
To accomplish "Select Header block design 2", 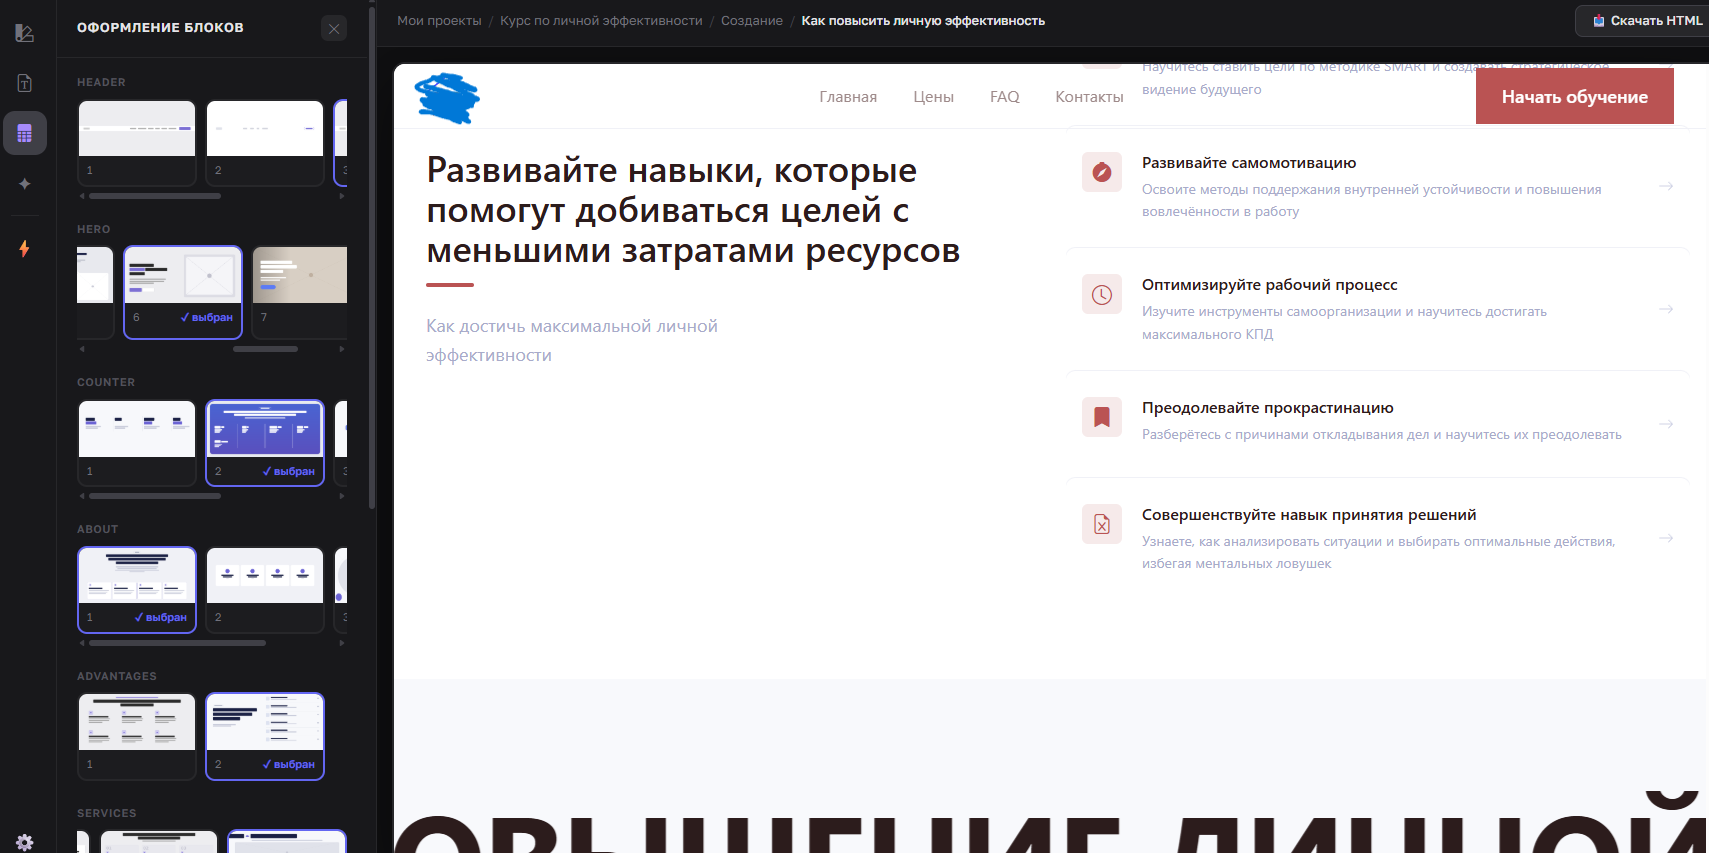I will tap(265, 143).
